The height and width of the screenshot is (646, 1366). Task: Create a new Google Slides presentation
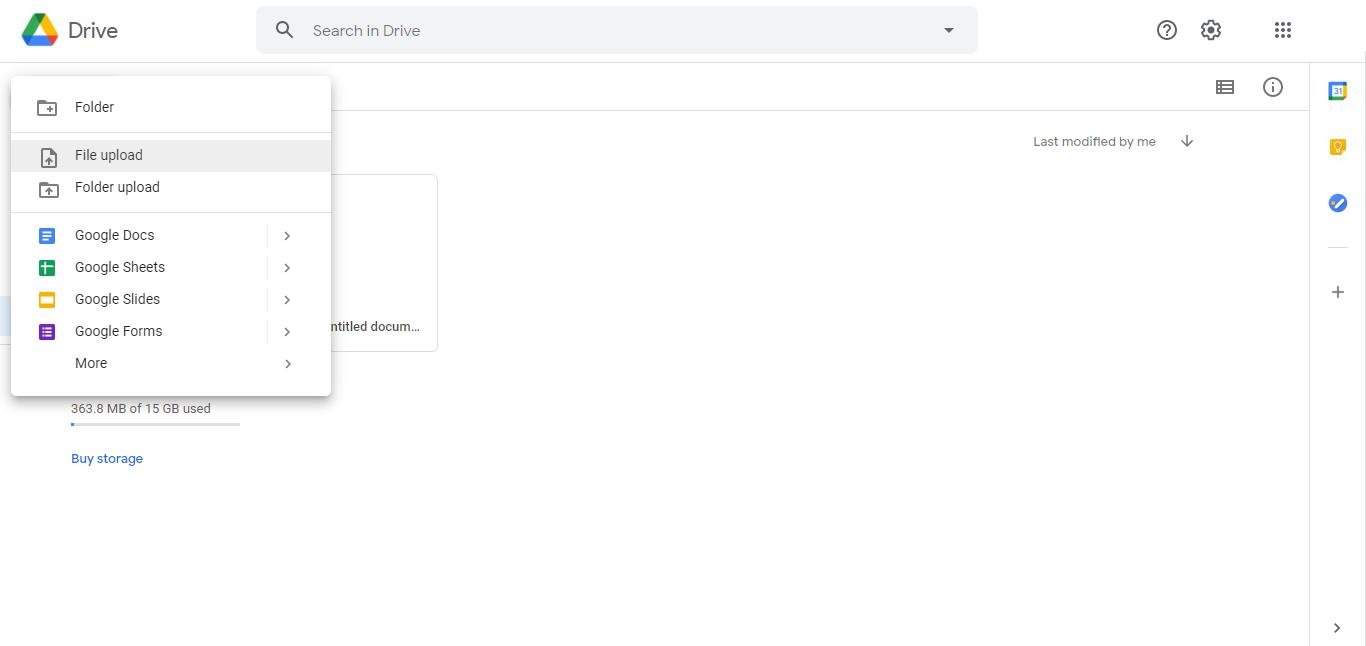click(x=139, y=299)
